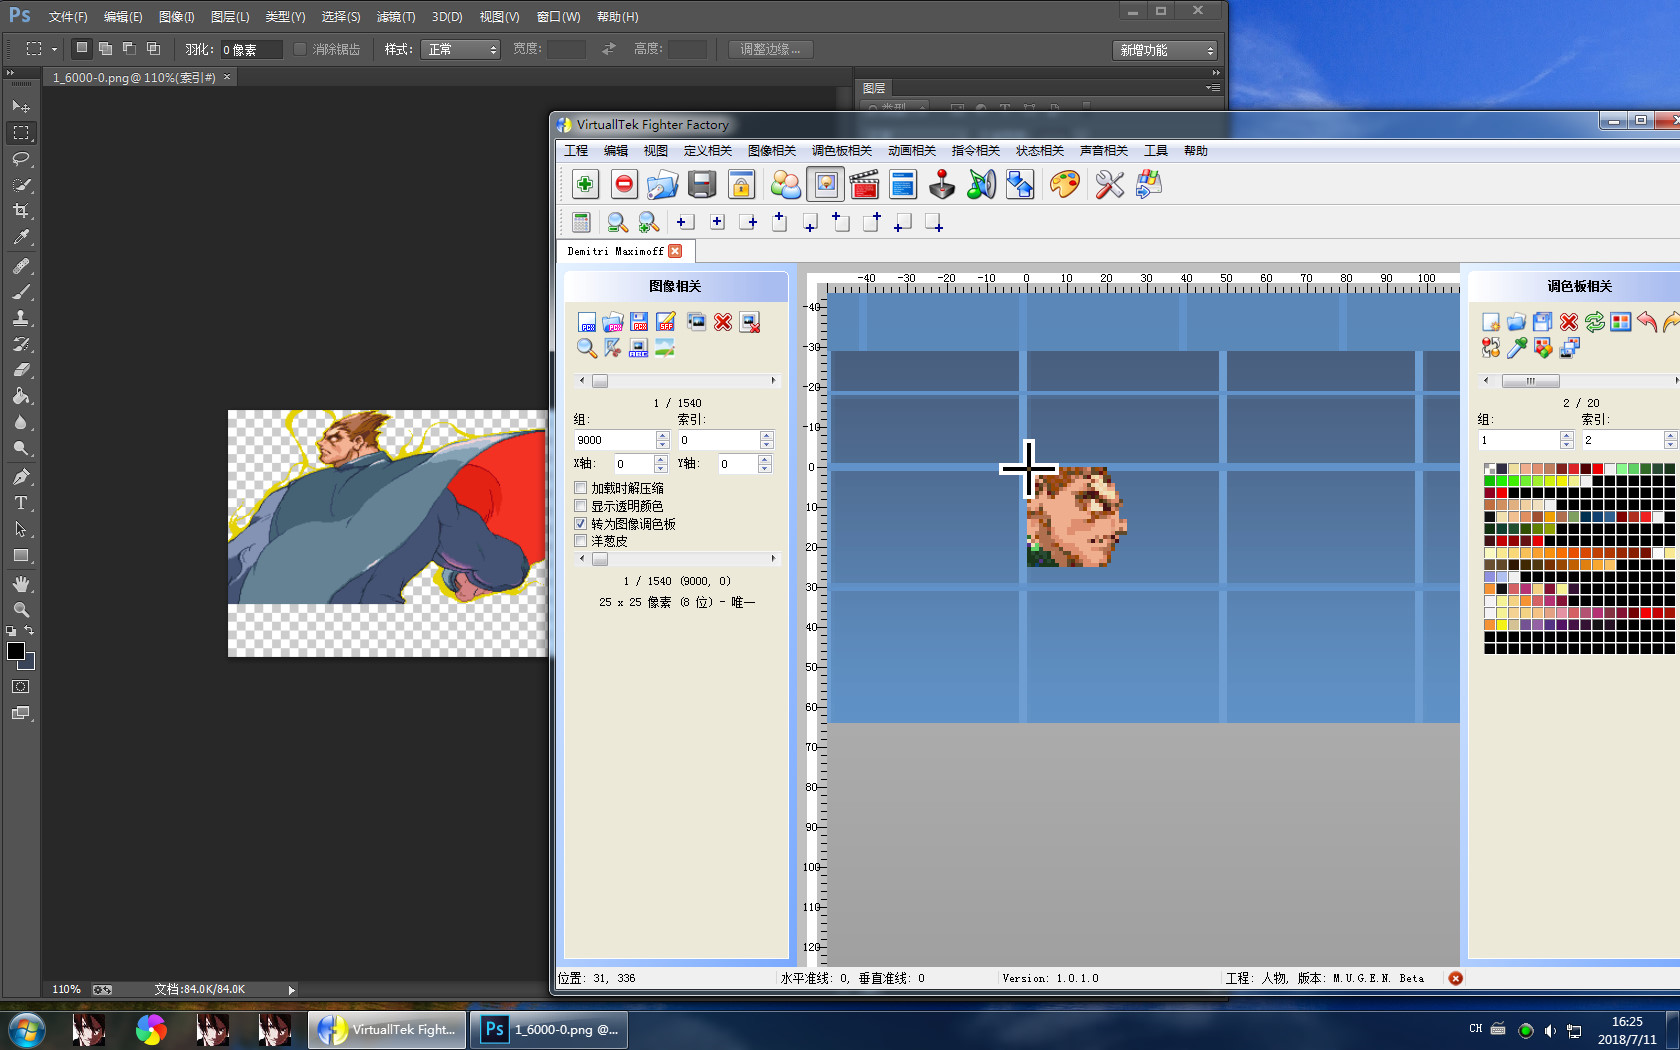Toggle the 消除锯齿 checkbox in Photoshop options
The width and height of the screenshot is (1680, 1050).
(299, 49)
